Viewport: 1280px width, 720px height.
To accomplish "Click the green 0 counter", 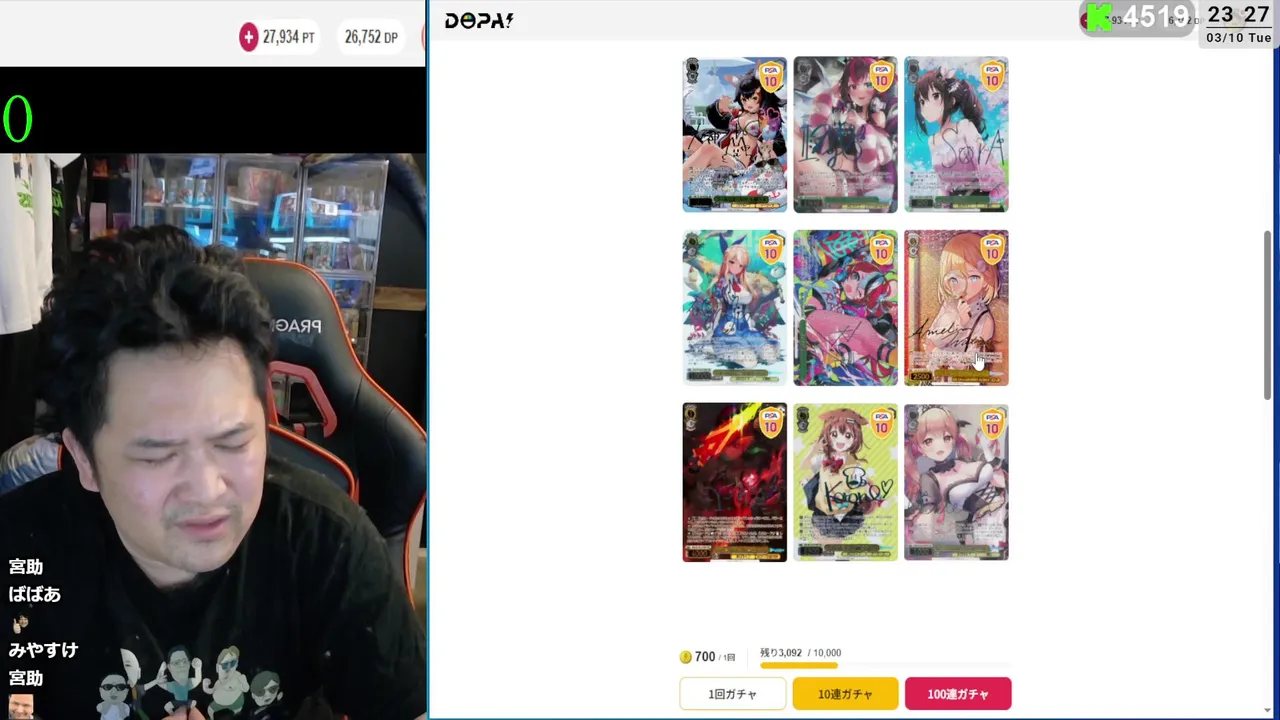I will 17,120.
